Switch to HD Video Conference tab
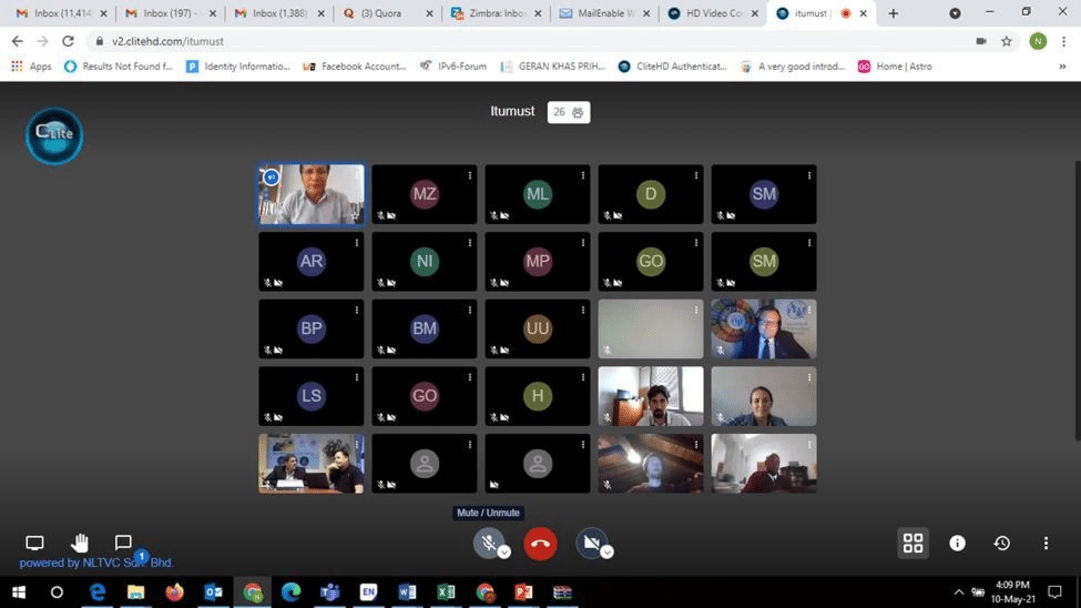Screen dimensions: 1081x608 pyautogui.click(x=712, y=13)
